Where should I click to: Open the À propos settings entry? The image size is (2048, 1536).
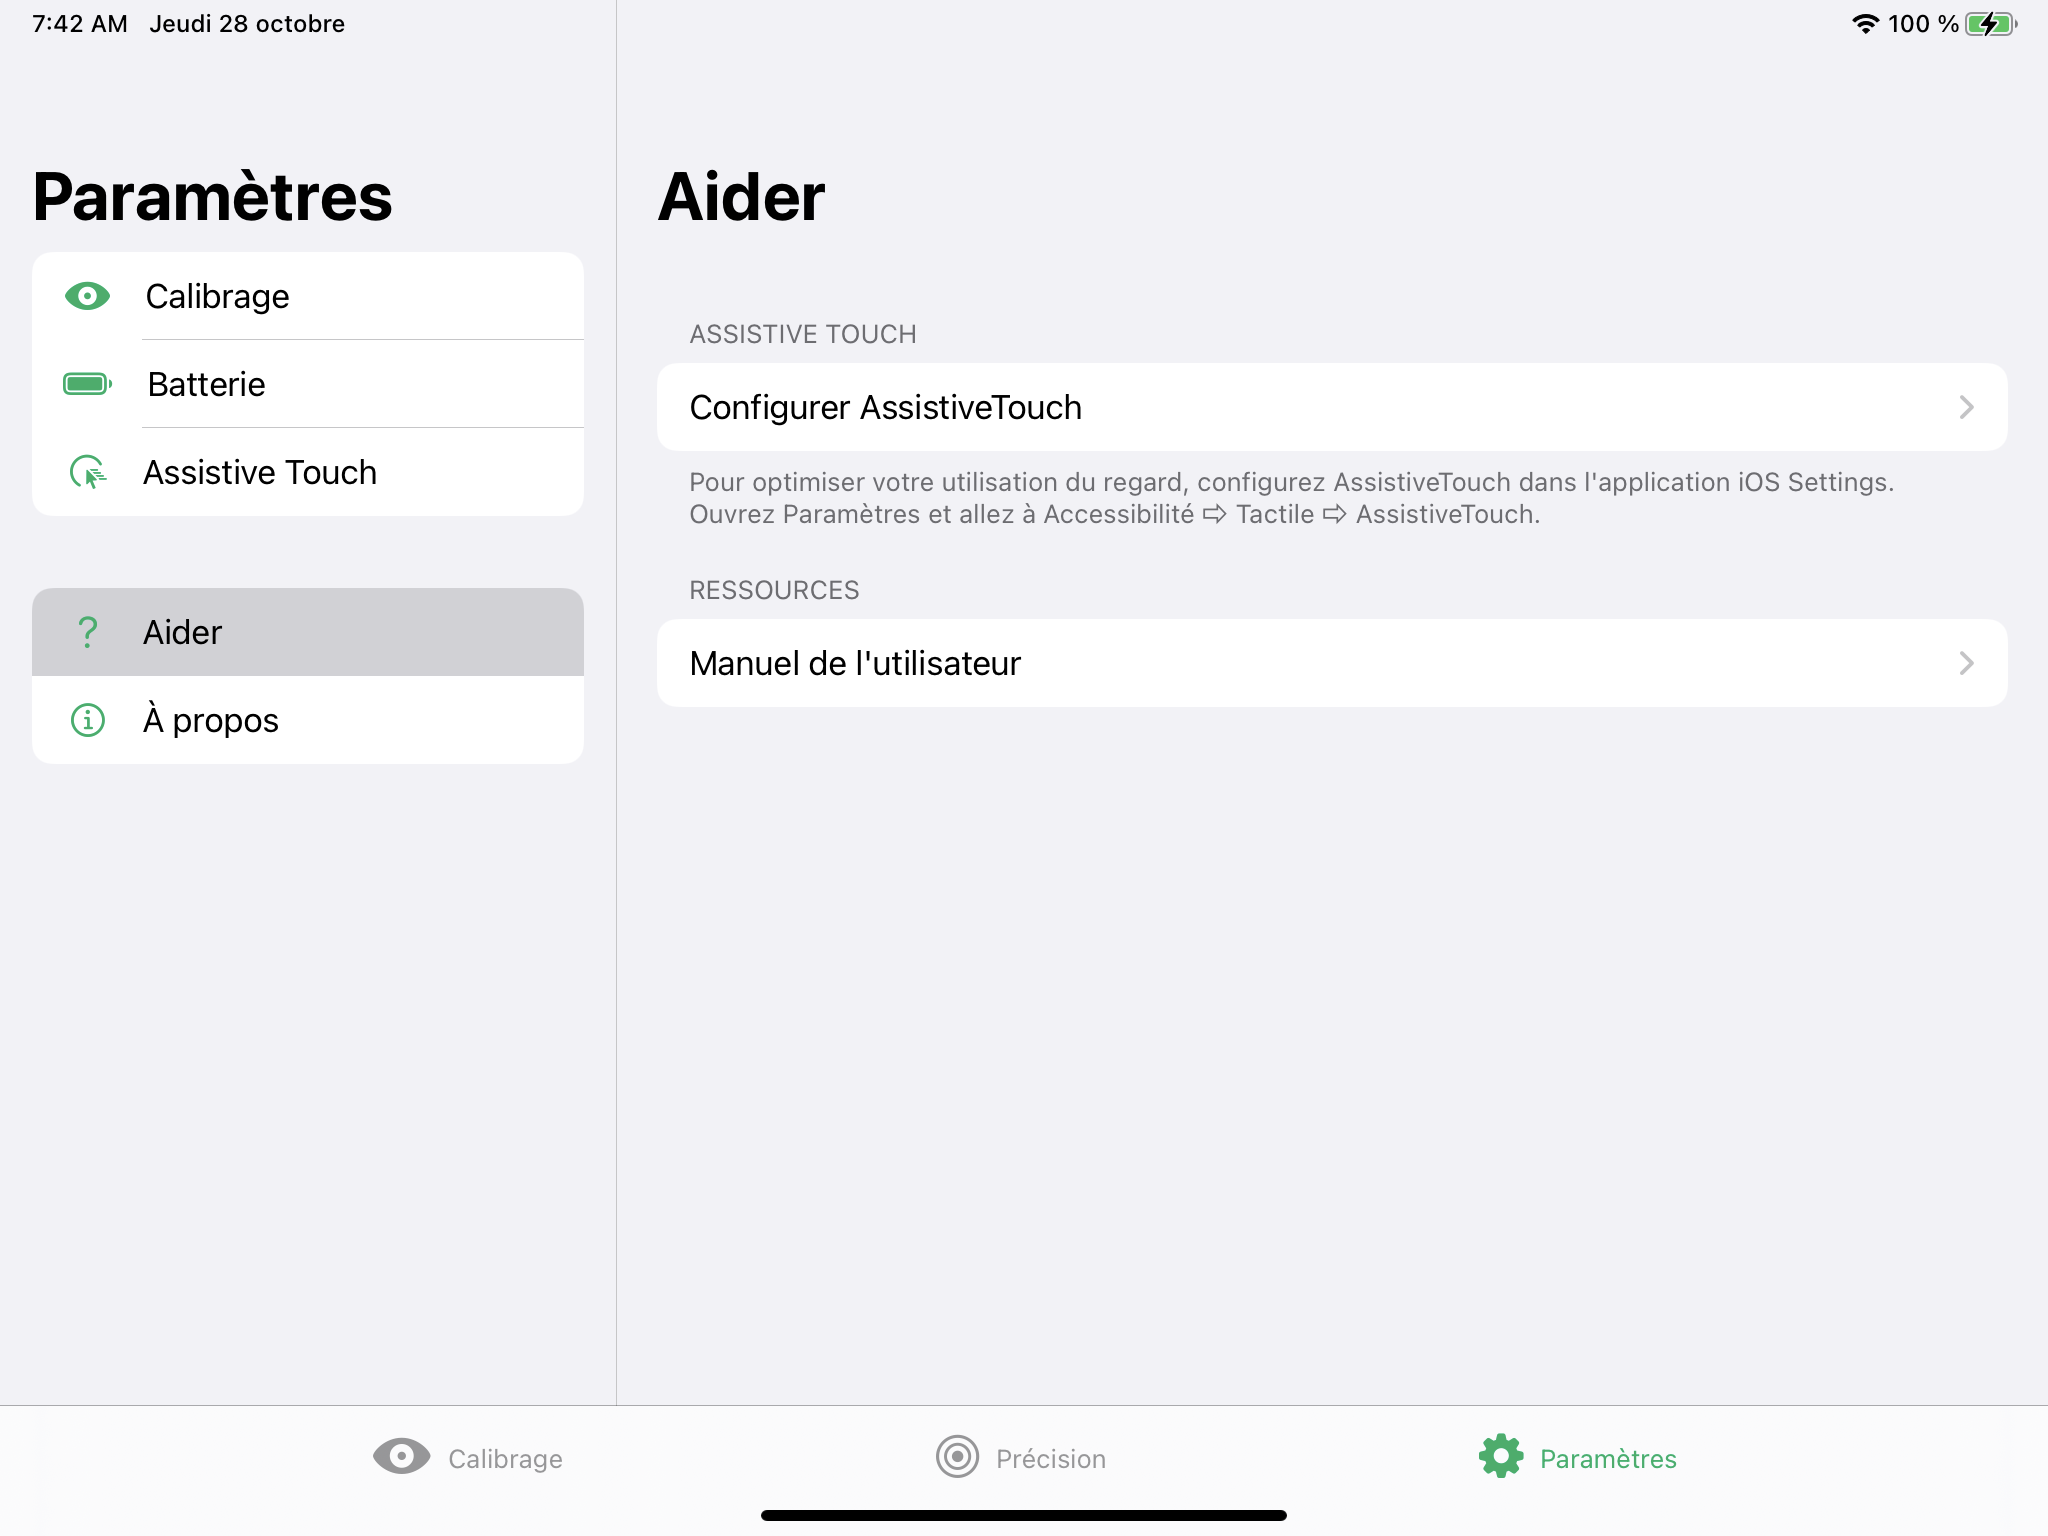pos(211,720)
